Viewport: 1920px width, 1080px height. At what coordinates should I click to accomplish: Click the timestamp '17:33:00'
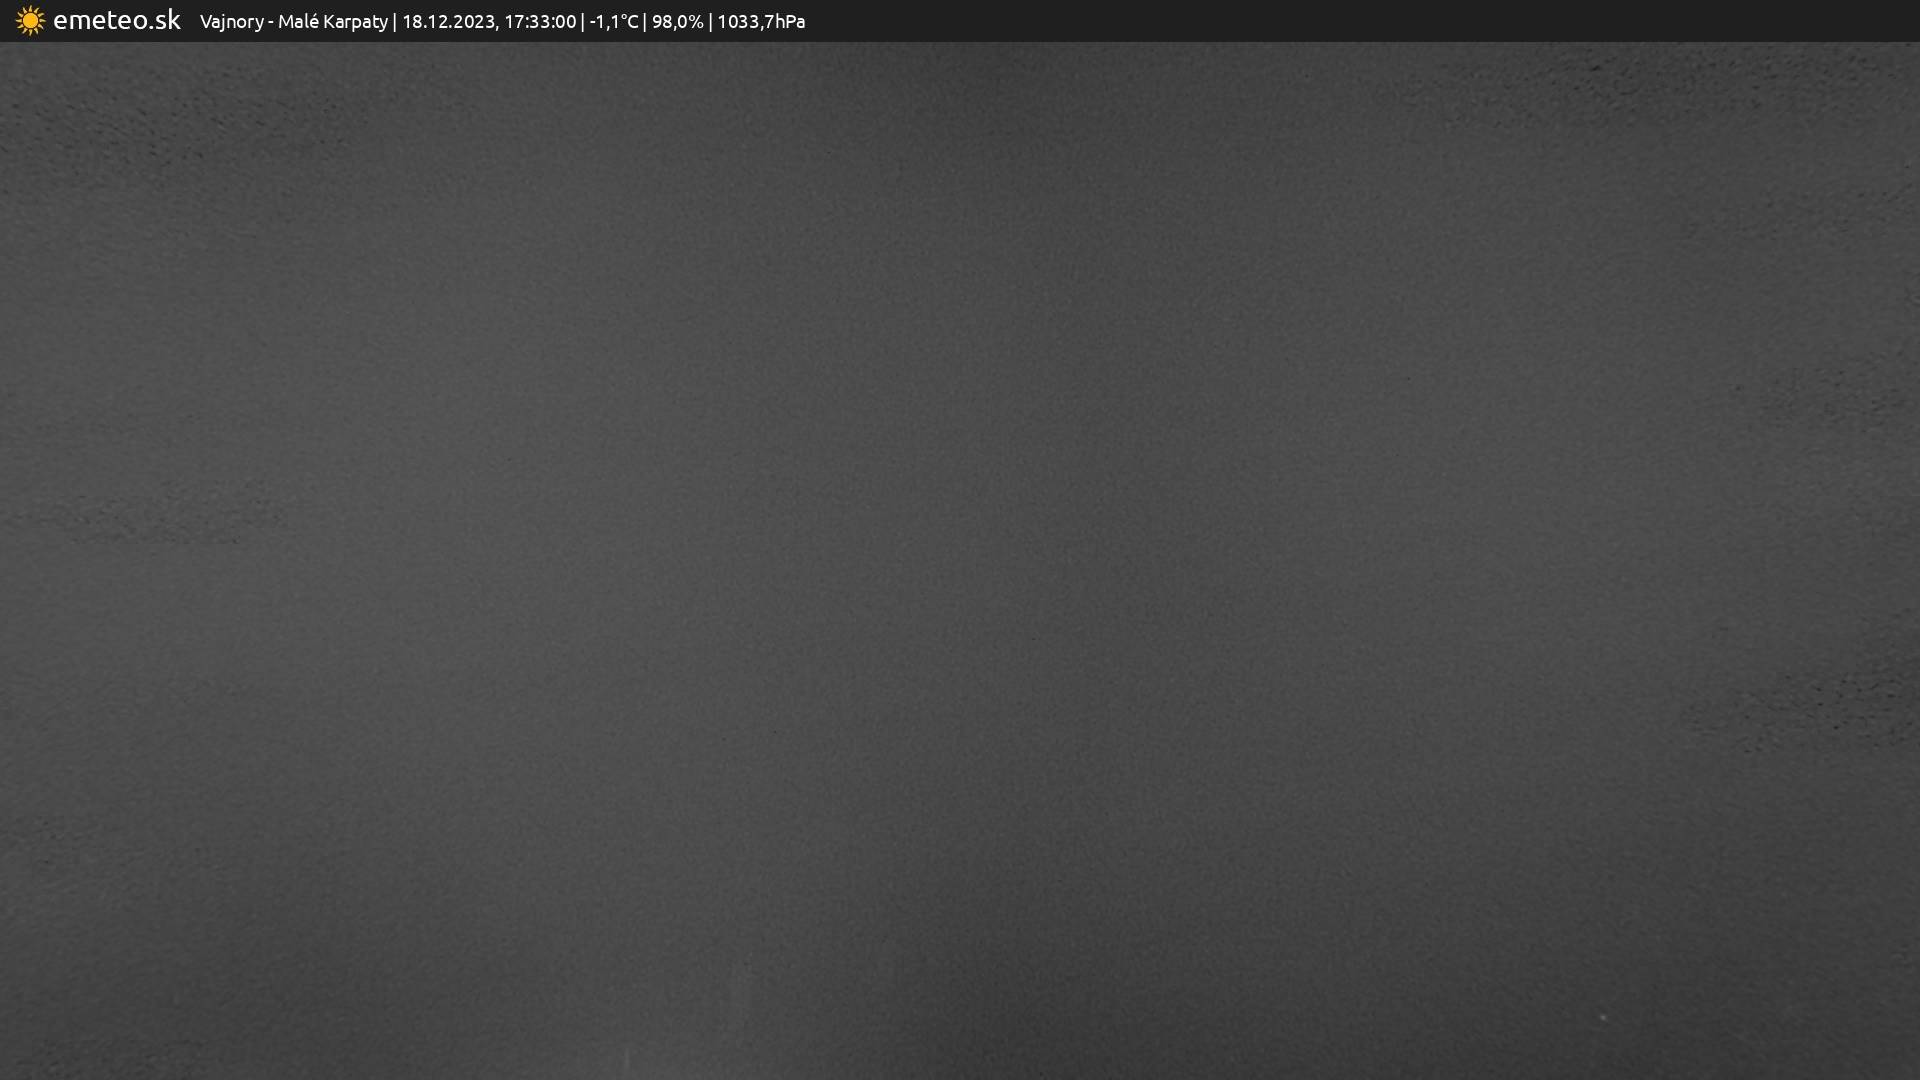pyautogui.click(x=540, y=22)
